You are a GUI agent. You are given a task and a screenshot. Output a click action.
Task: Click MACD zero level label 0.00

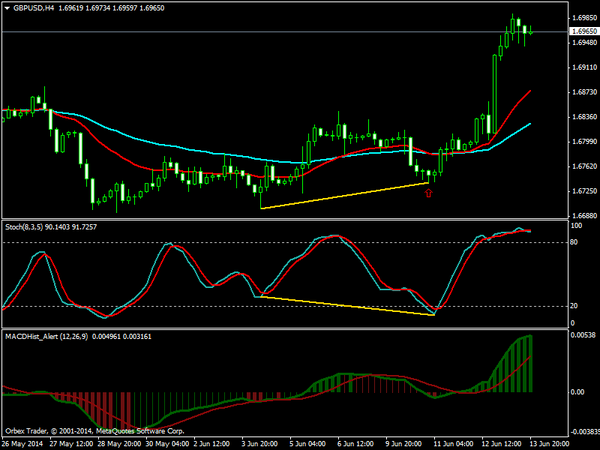point(577,392)
